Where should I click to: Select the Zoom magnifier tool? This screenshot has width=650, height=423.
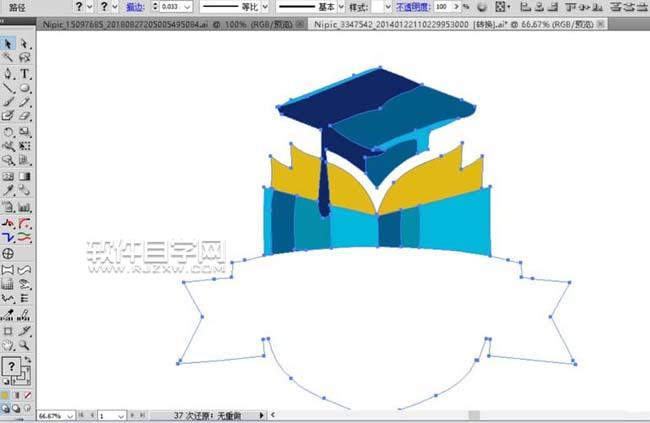point(24,345)
